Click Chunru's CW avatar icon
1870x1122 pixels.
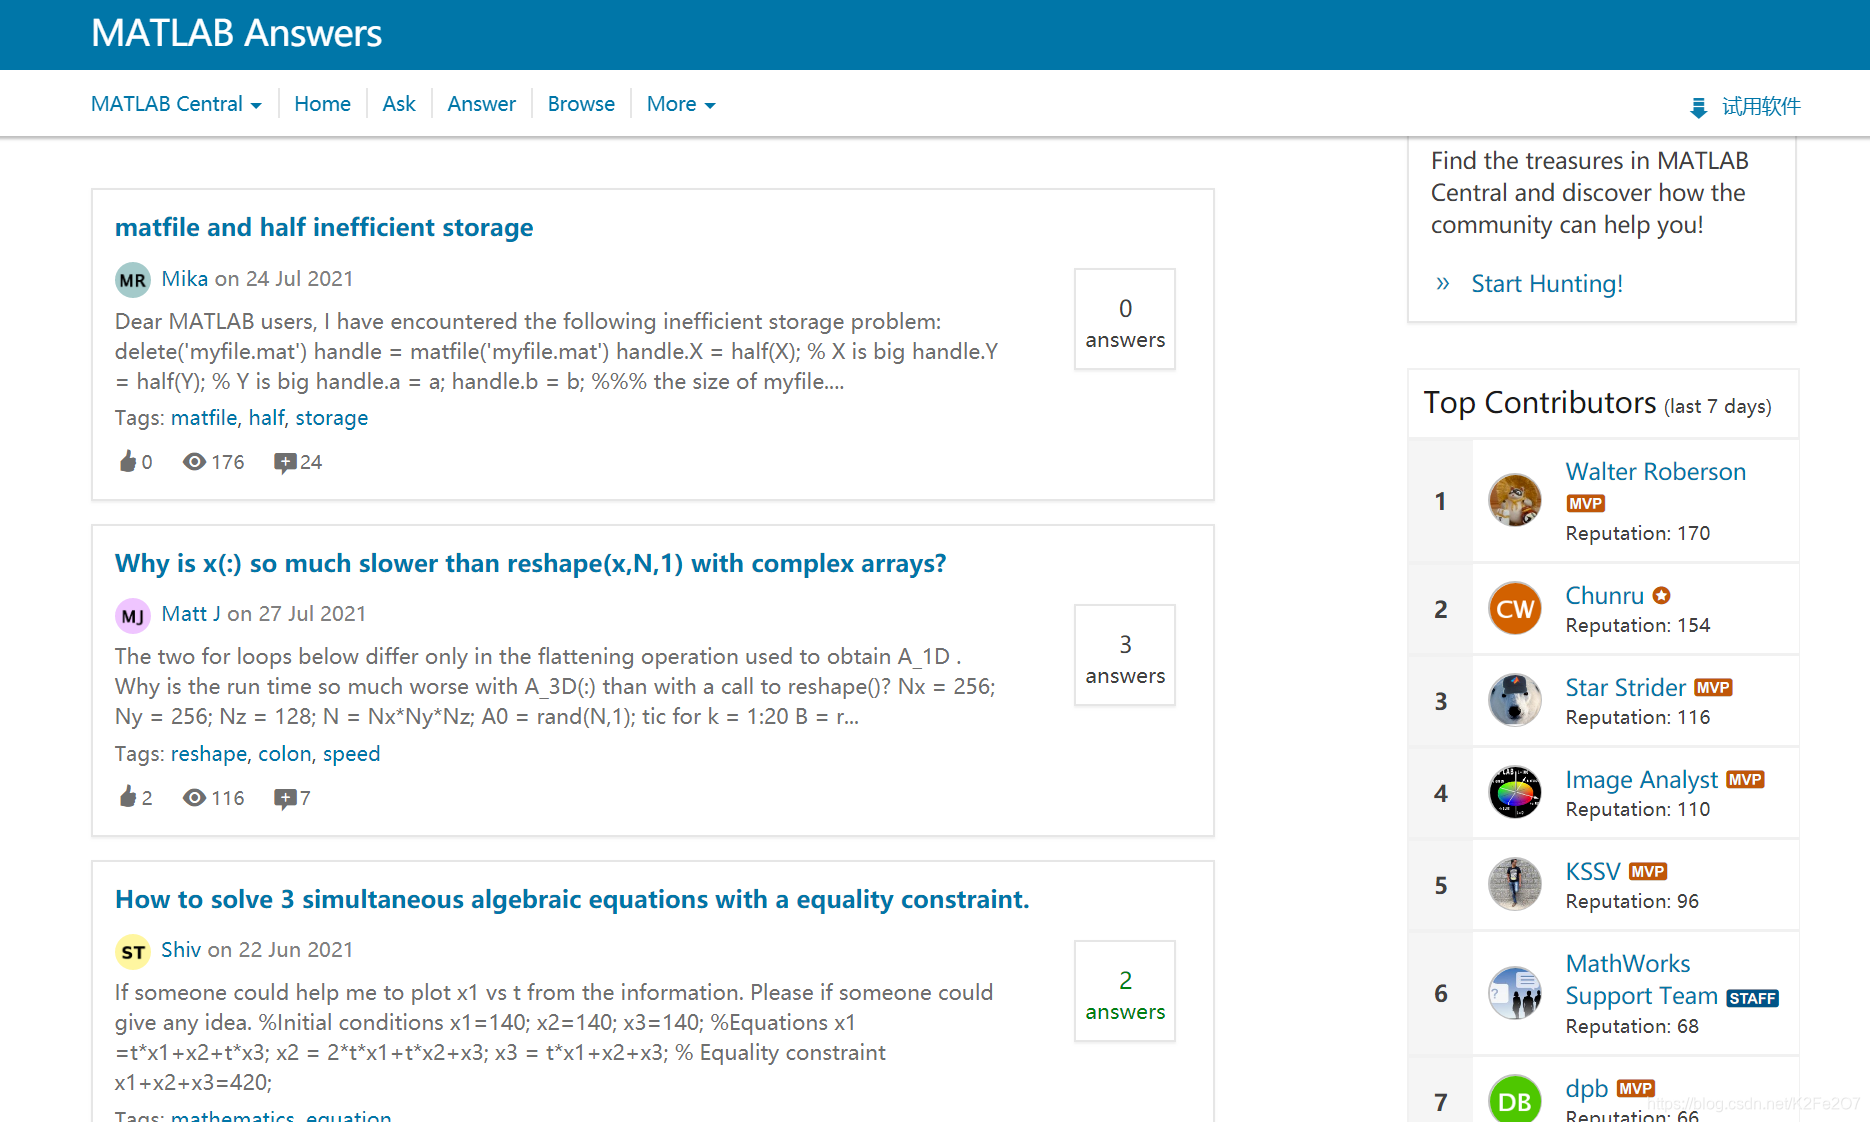click(x=1514, y=609)
